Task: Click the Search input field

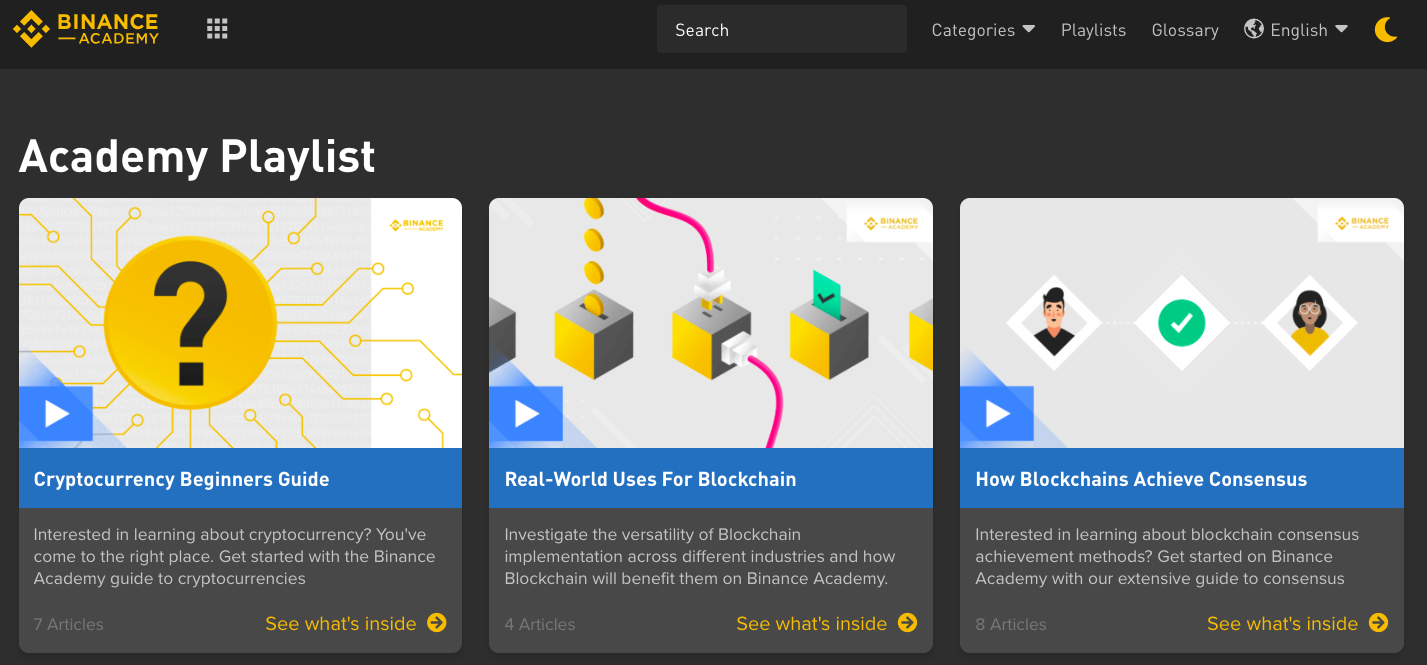Action: 782,29
